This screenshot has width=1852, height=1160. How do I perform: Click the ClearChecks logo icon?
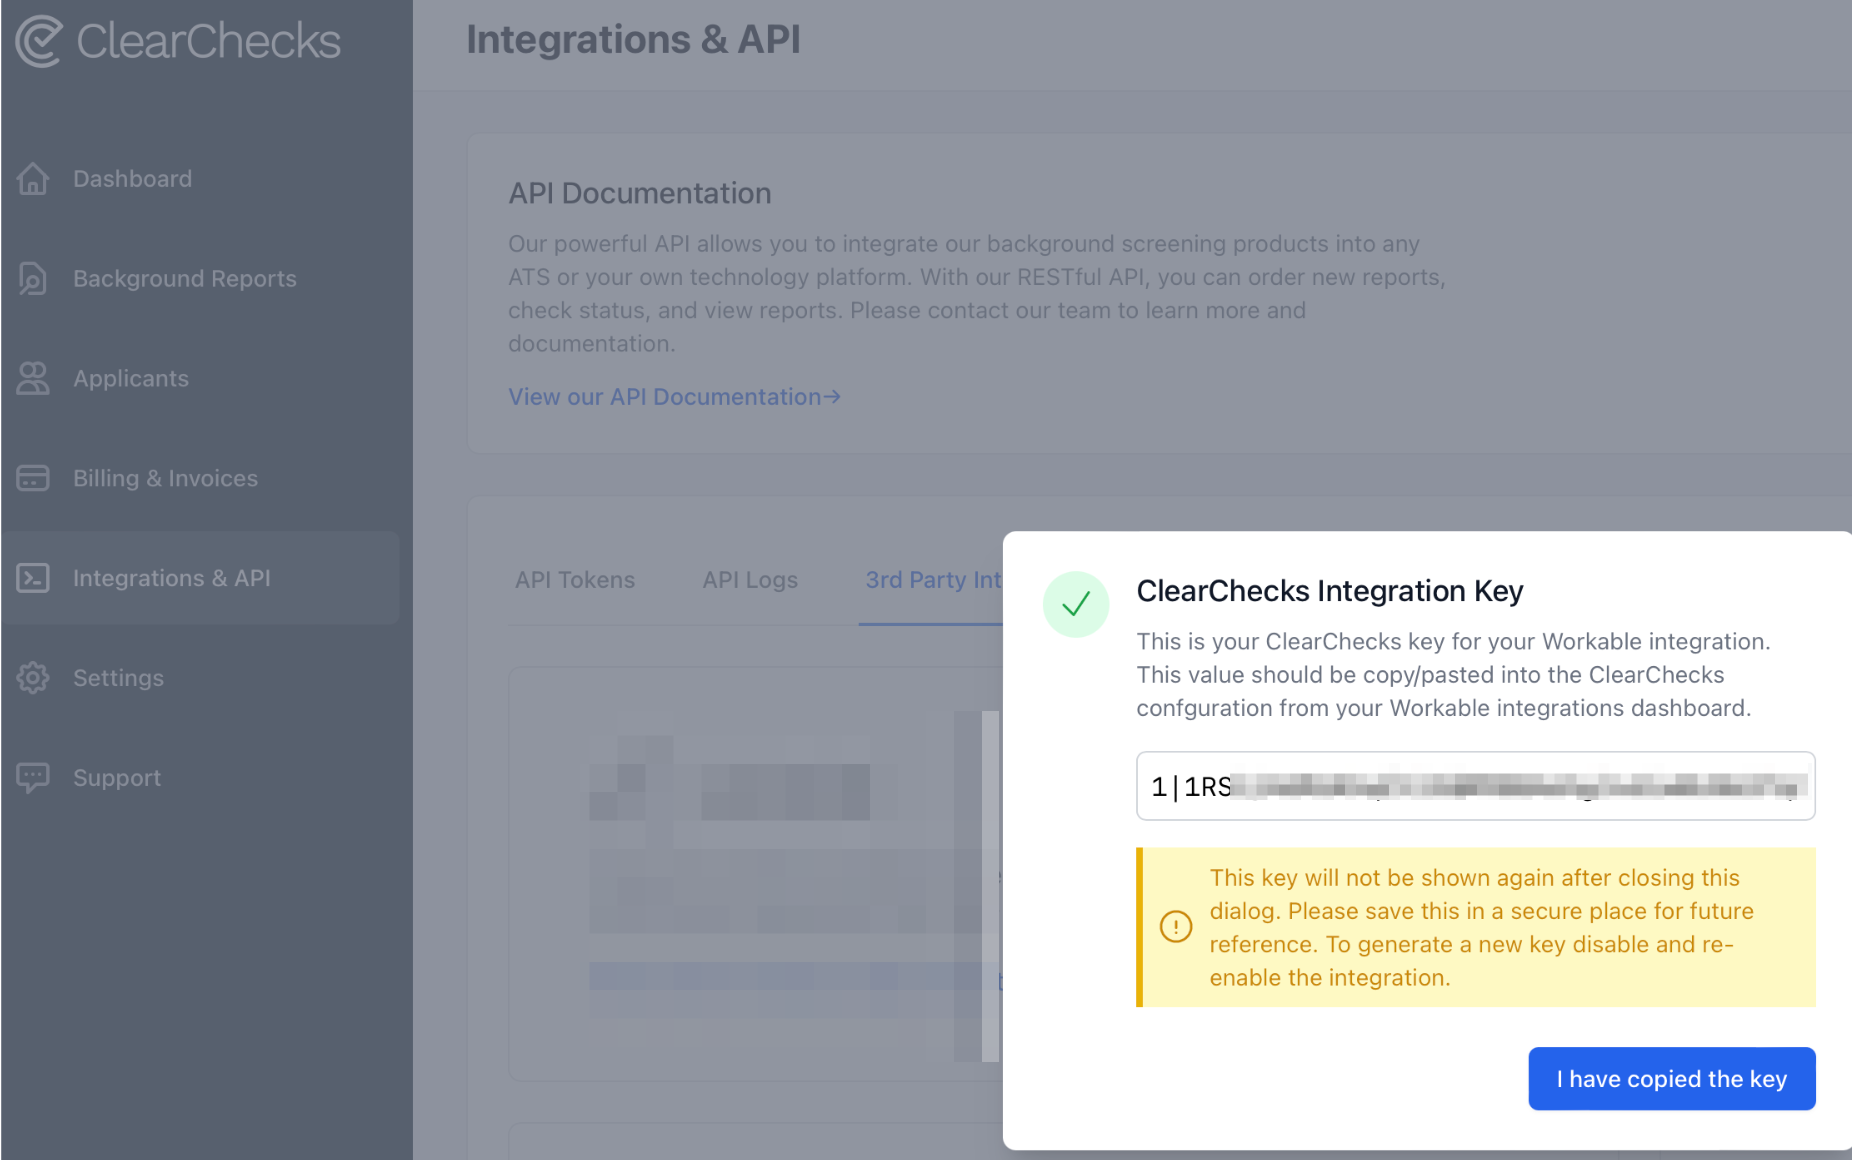pyautogui.click(x=39, y=42)
